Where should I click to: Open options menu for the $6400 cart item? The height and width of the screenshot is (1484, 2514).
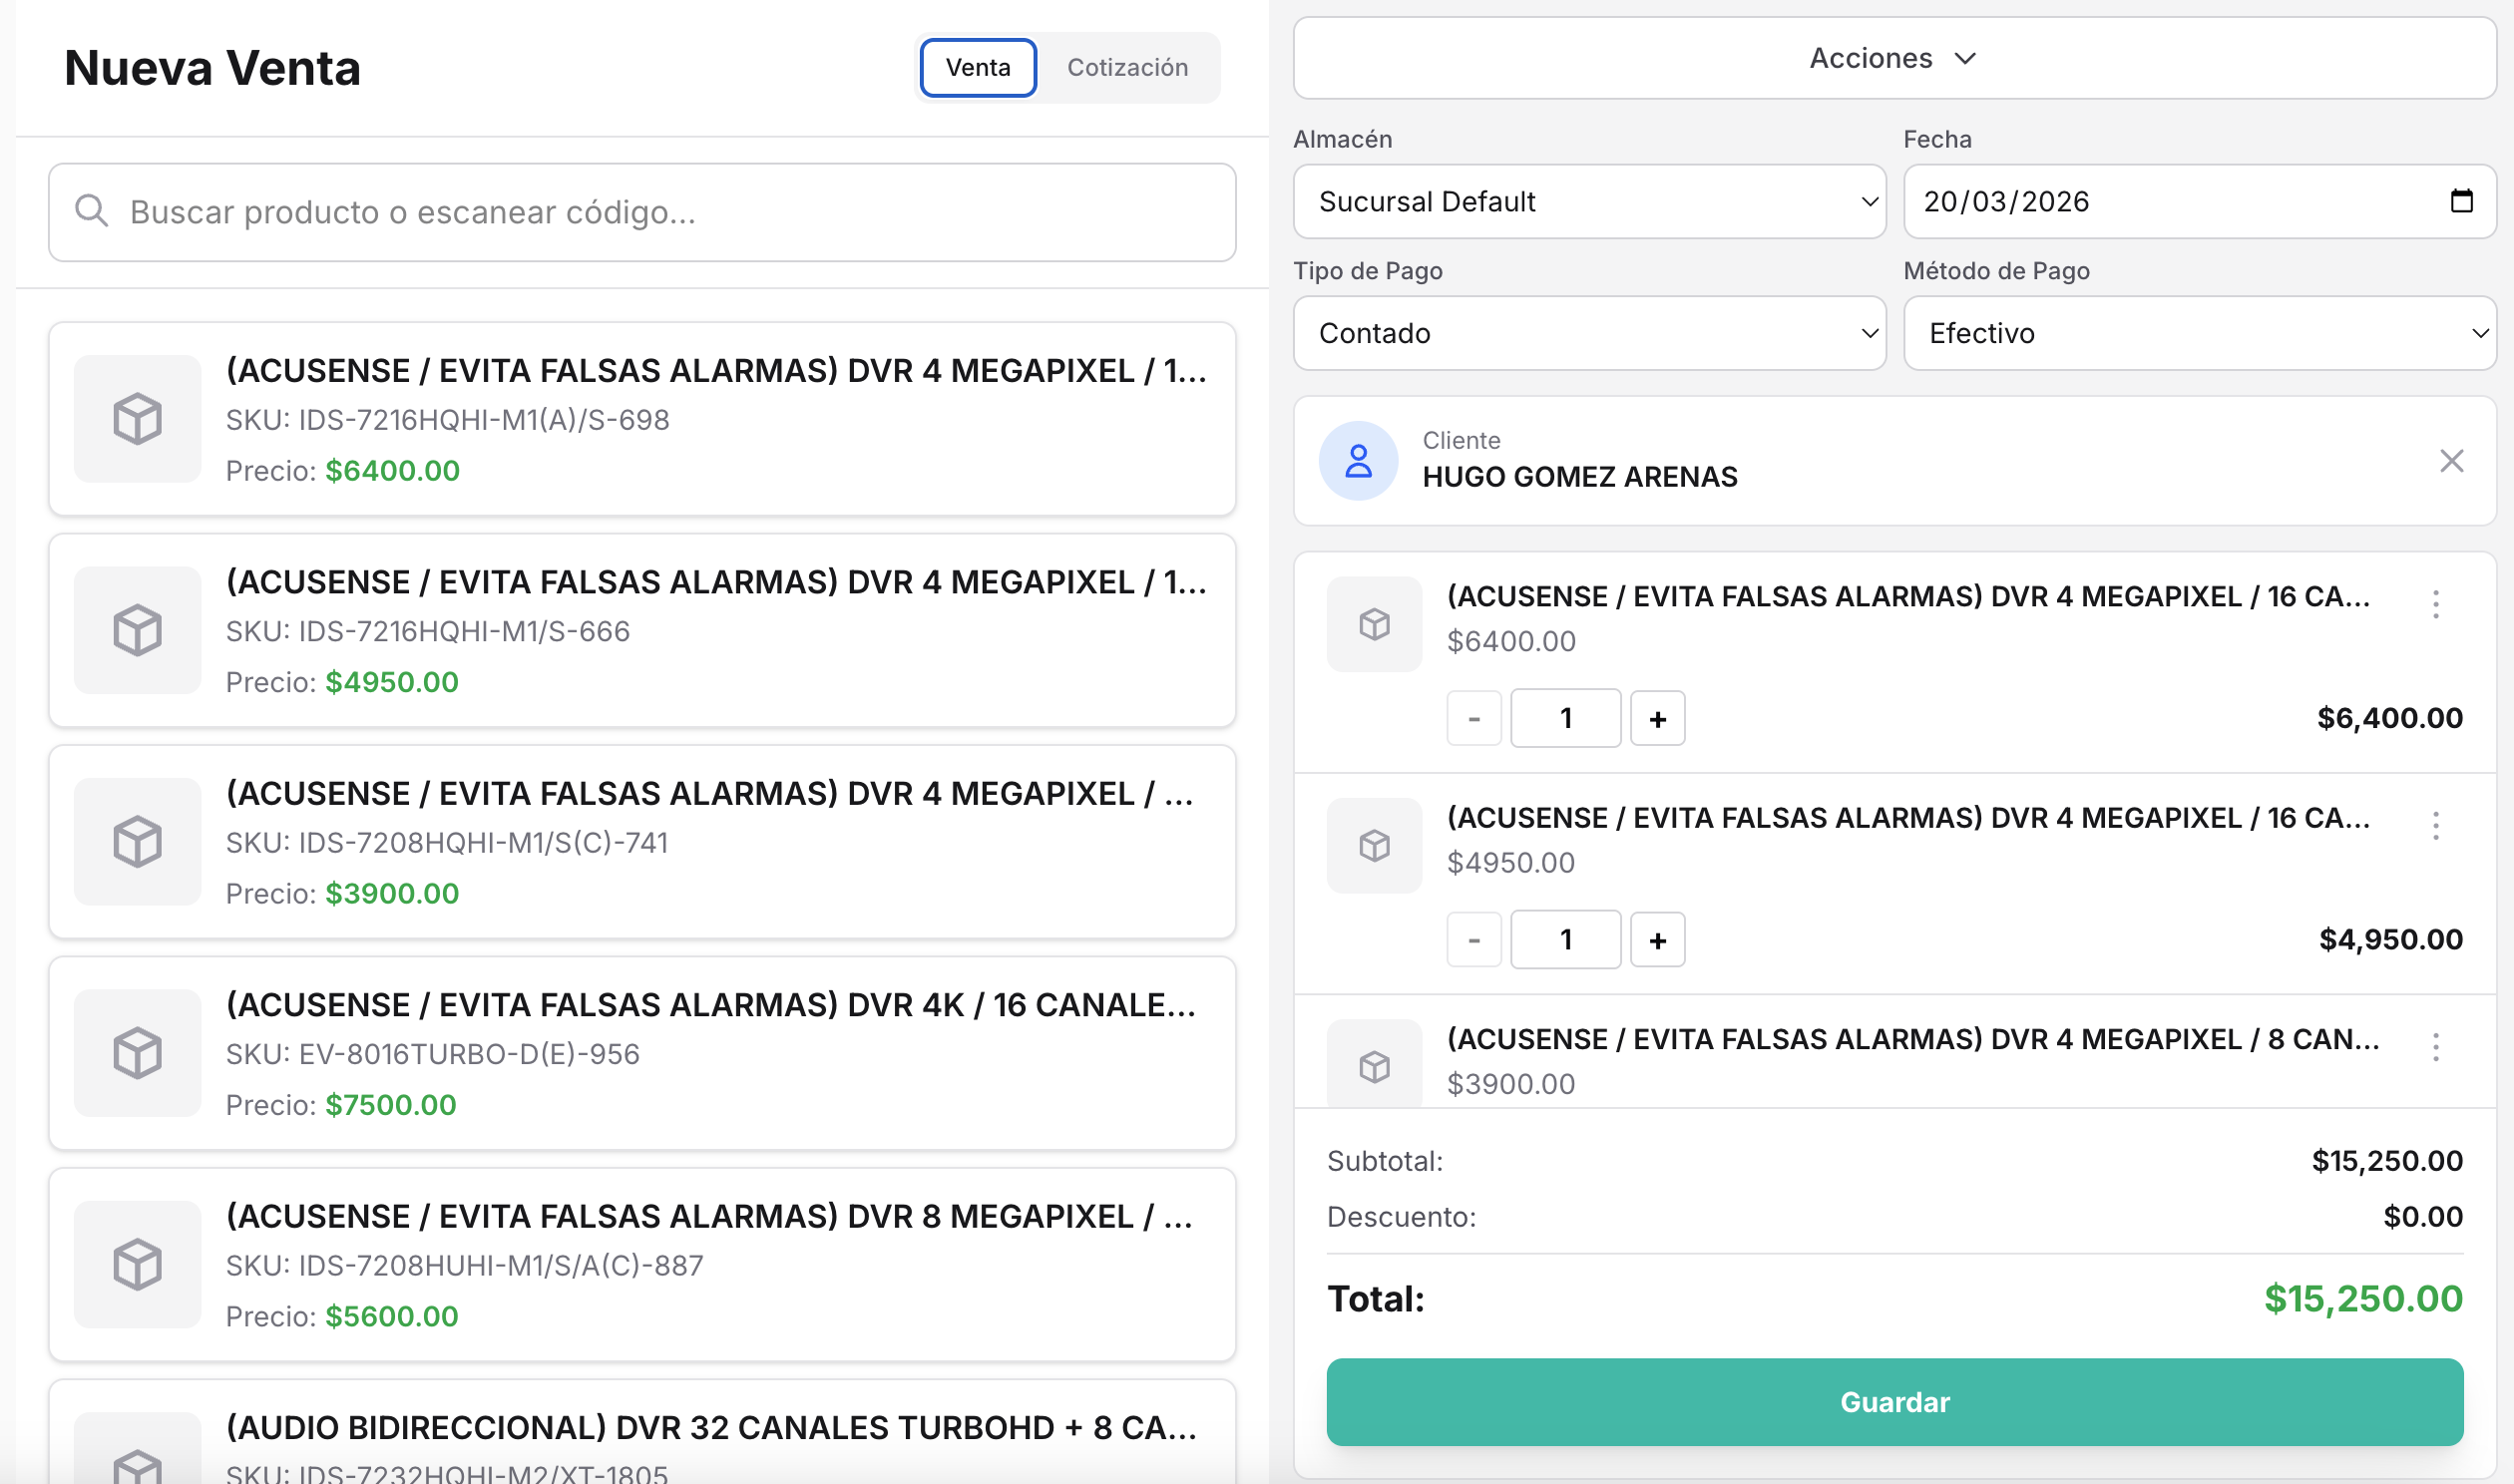click(2437, 604)
